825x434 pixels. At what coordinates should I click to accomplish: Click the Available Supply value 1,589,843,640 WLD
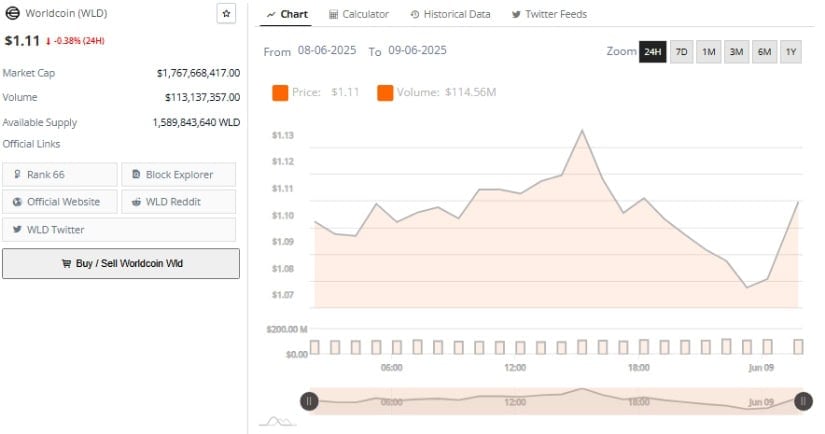pos(196,123)
